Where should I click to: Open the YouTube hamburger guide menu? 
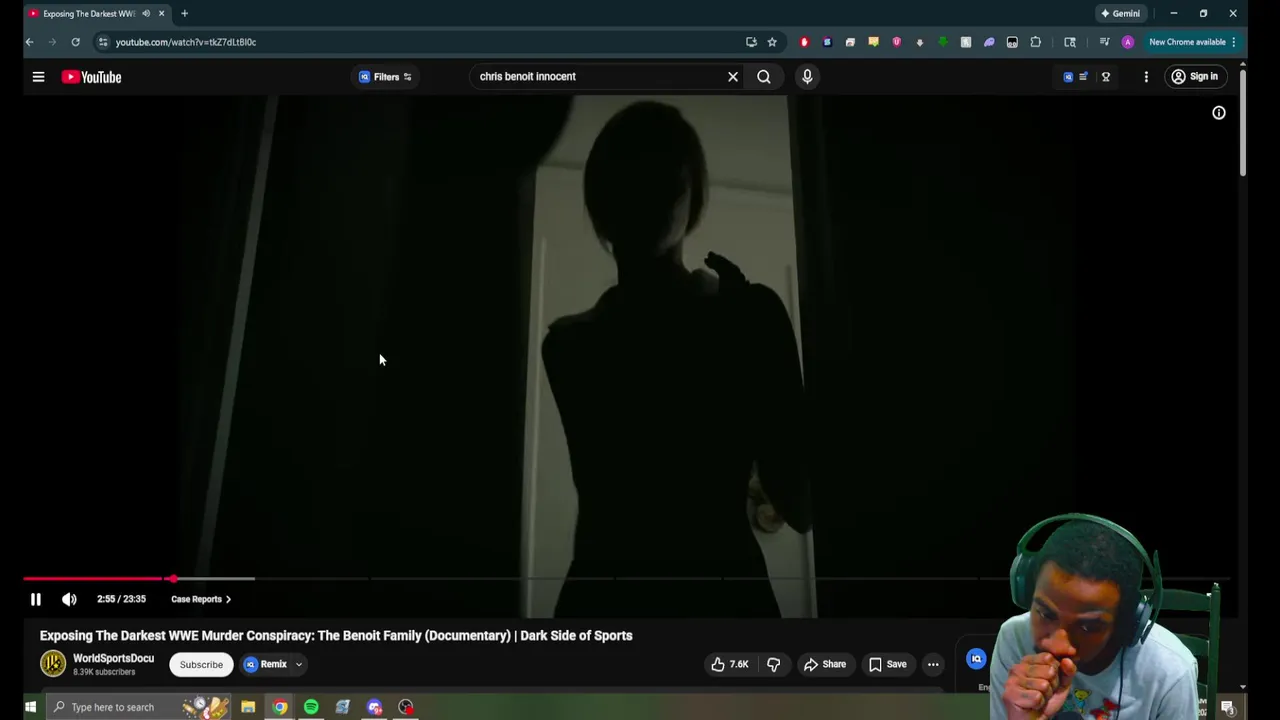click(x=38, y=77)
